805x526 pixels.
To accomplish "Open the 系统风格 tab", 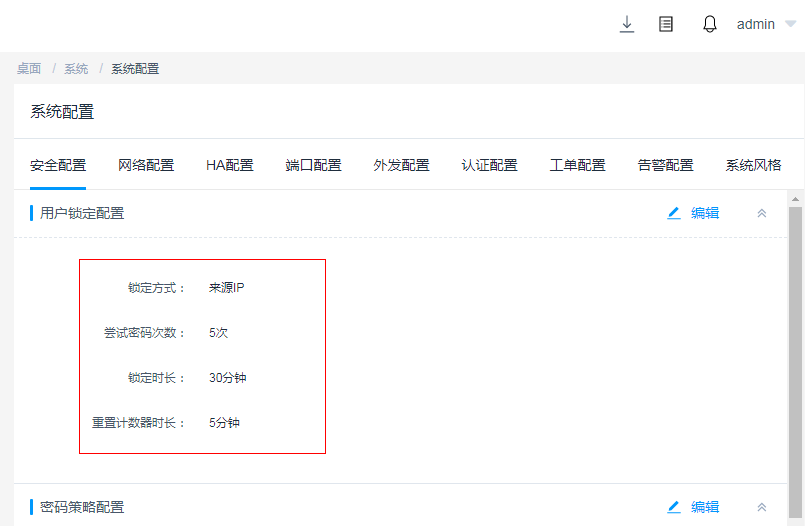I will pos(753,165).
